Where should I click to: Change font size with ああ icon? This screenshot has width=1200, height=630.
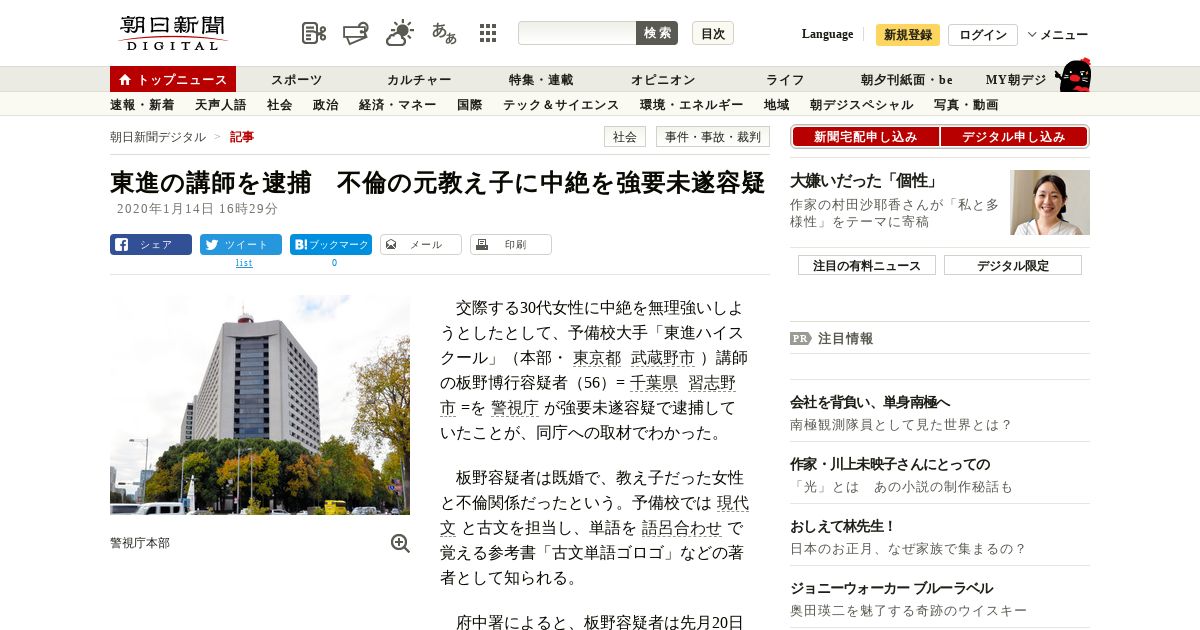tap(444, 33)
